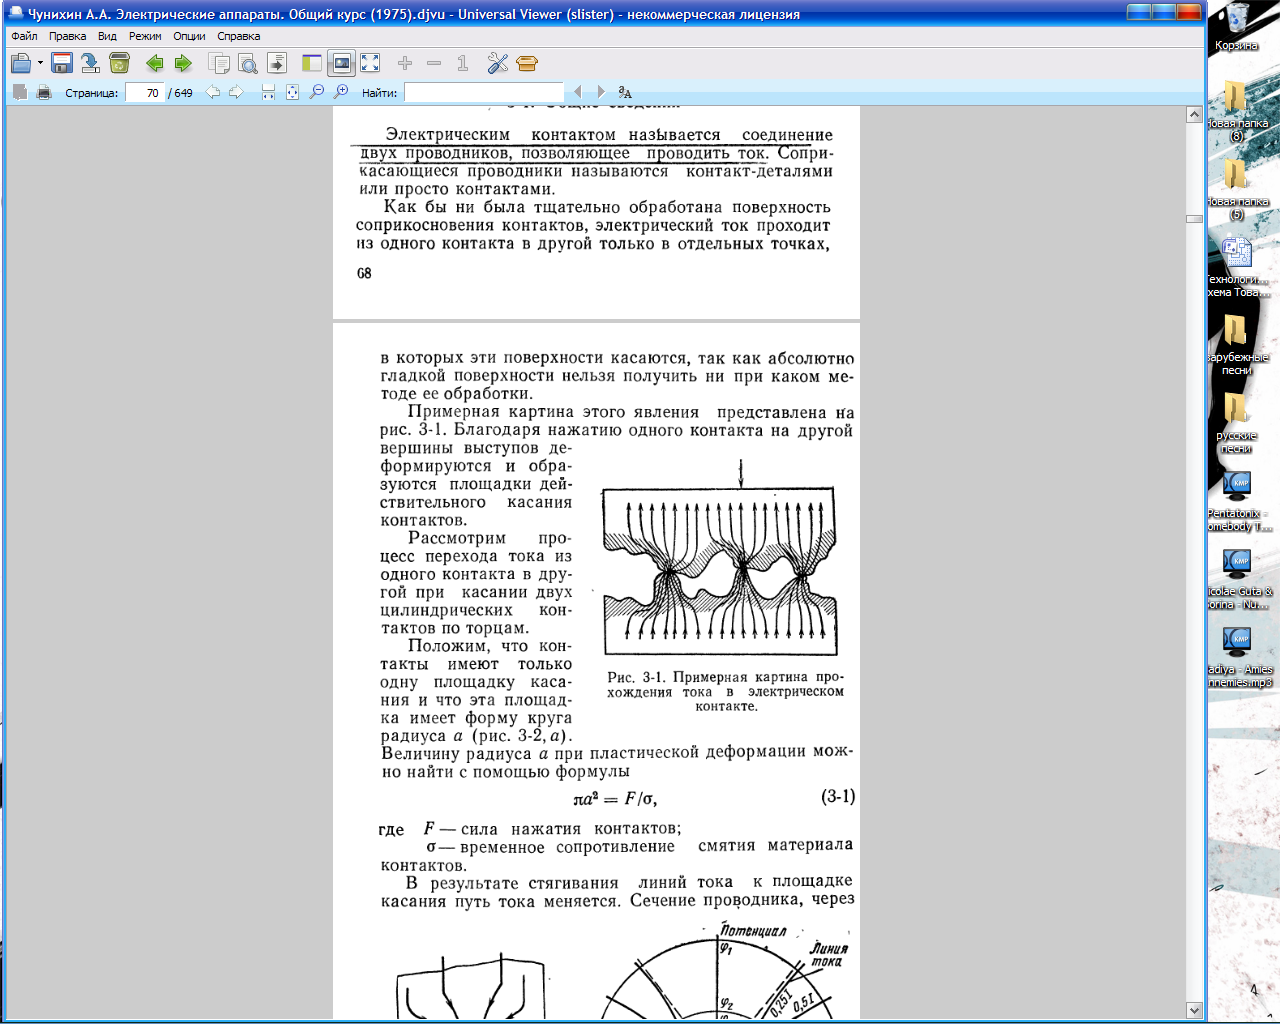Click the orange box plugins icon
1280x1024 pixels.
click(527, 63)
